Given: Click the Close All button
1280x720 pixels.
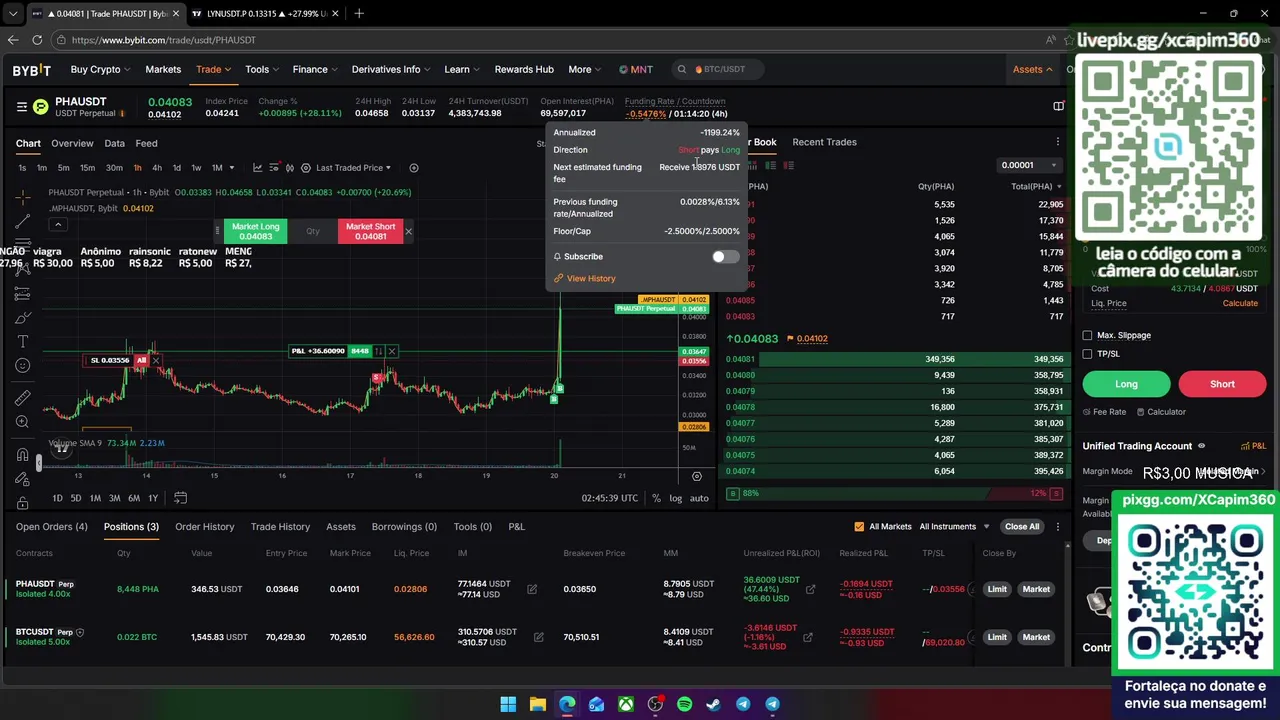Looking at the screenshot, I should click(x=1022, y=527).
